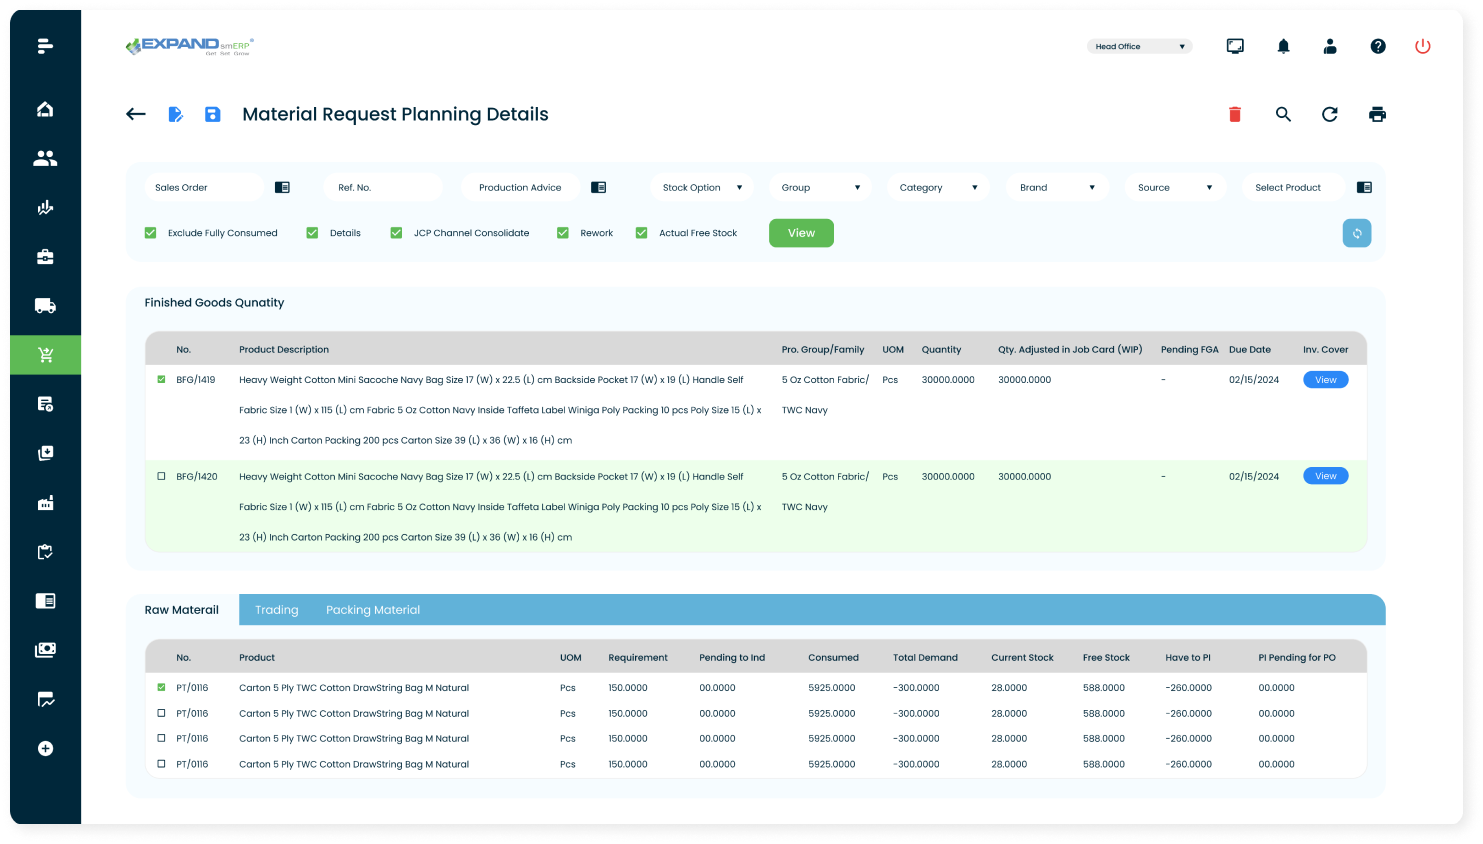
Task: Select the BFG/1420 row checkbox
Action: click(x=162, y=477)
